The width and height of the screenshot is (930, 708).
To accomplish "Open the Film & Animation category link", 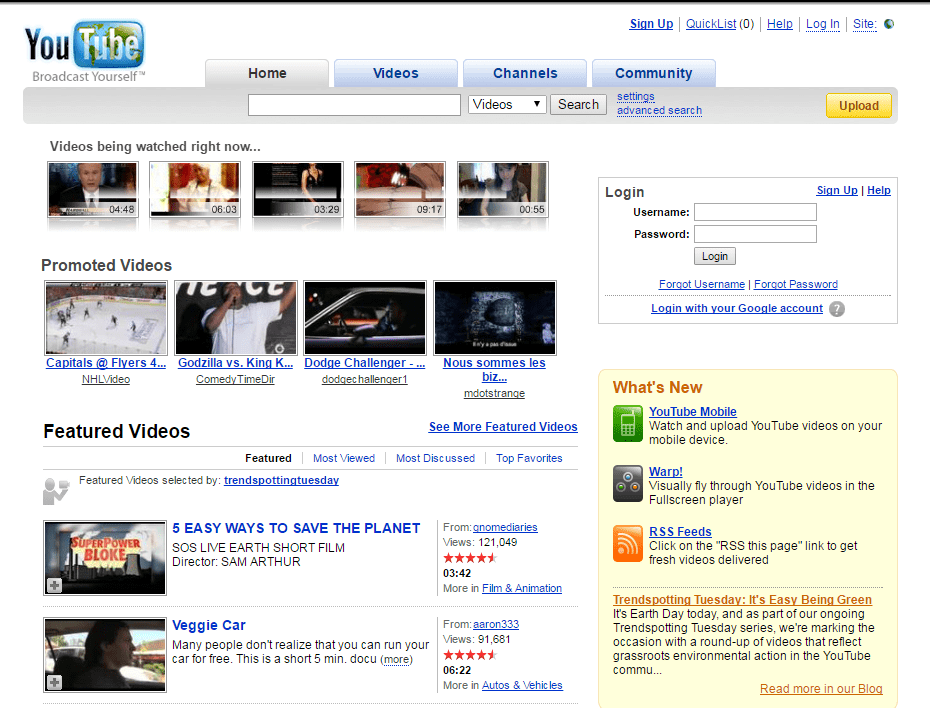I will pos(522,588).
